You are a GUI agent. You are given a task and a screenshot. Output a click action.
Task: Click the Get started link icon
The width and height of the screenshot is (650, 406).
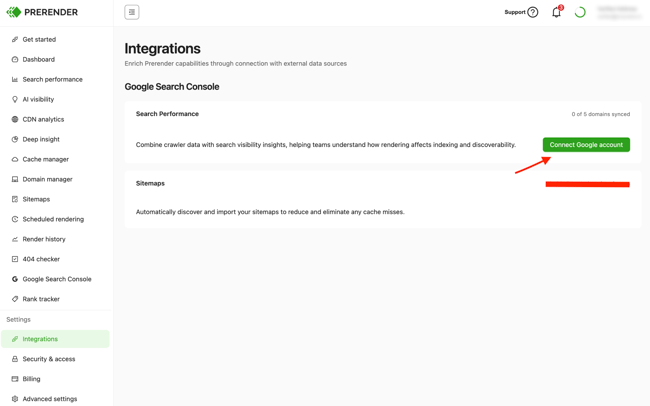[15, 39]
